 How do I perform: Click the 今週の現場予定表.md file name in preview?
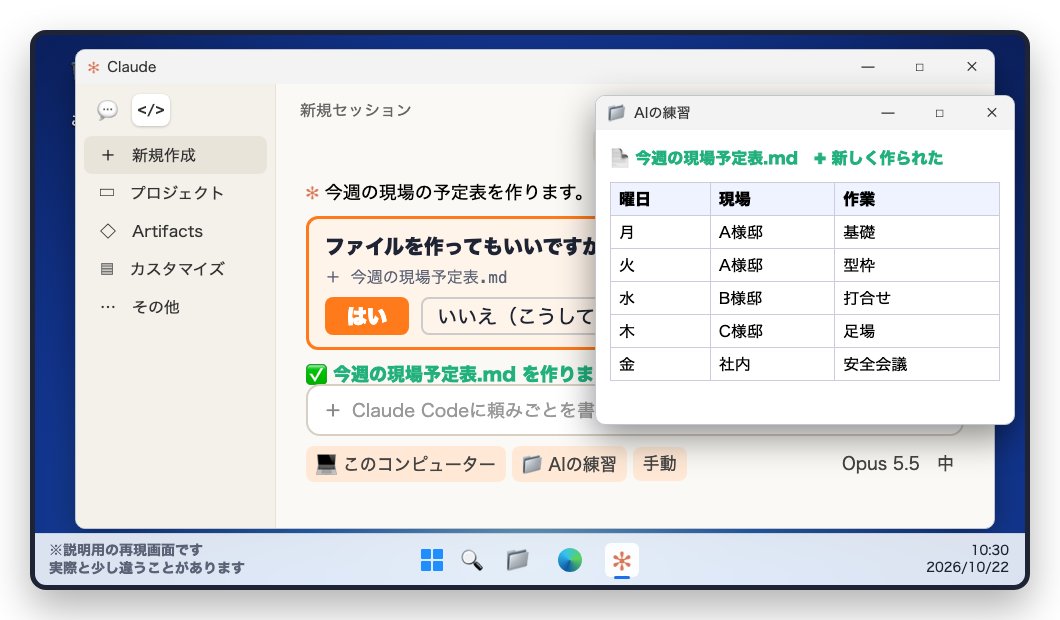pyautogui.click(x=717, y=158)
